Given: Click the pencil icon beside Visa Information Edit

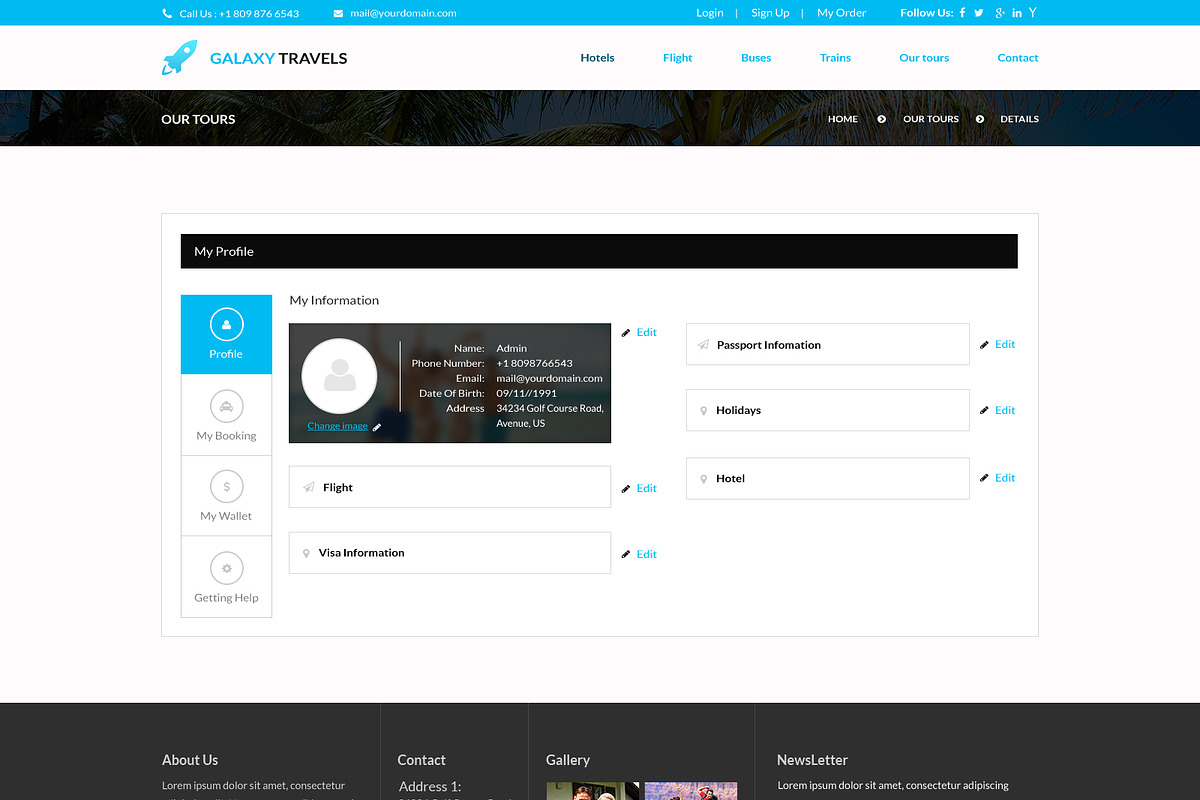Looking at the screenshot, I should click(626, 555).
